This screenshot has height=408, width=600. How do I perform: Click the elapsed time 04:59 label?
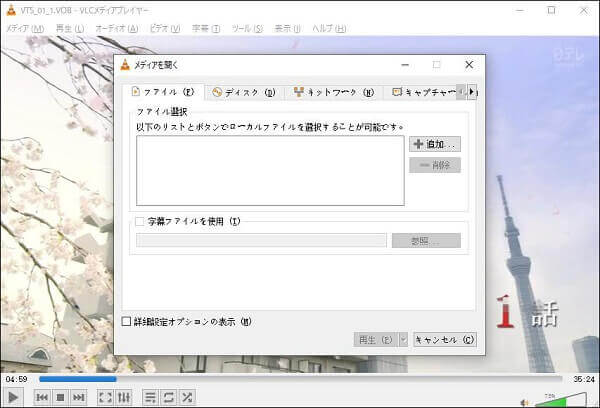(x=16, y=379)
